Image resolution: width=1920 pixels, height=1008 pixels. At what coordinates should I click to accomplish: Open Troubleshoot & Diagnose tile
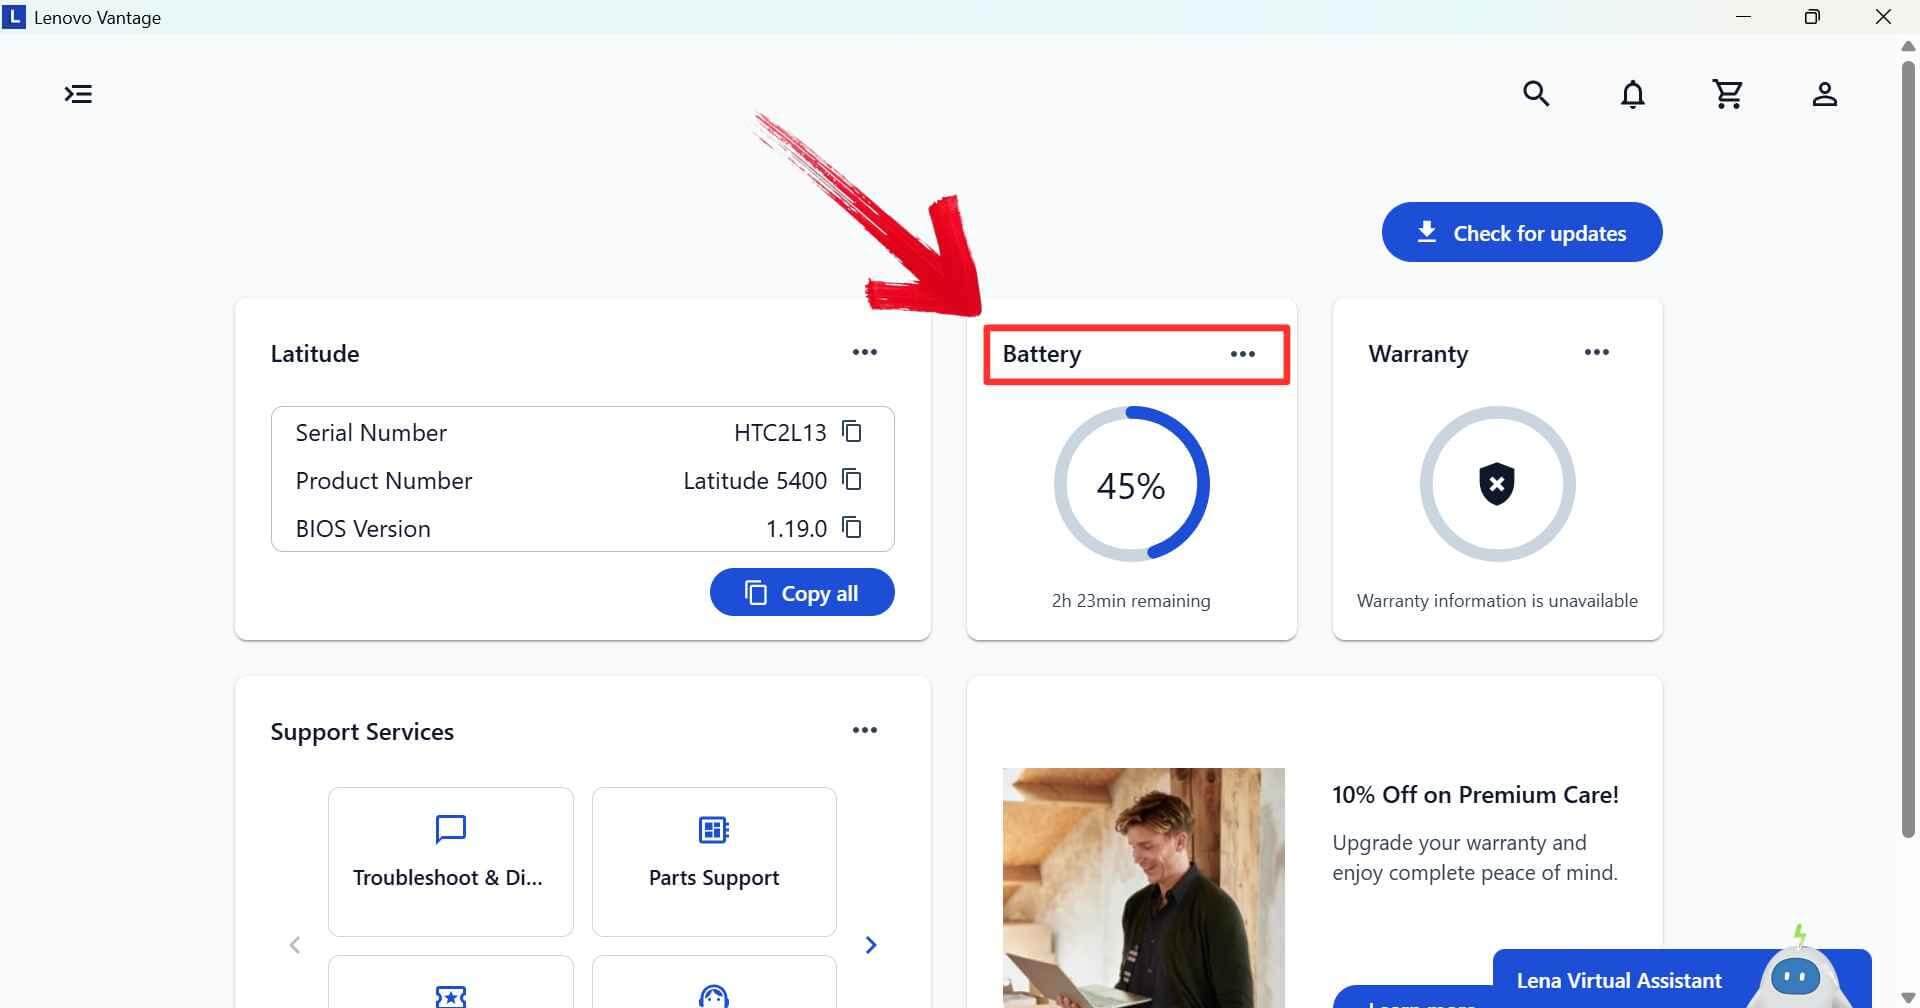coord(451,862)
